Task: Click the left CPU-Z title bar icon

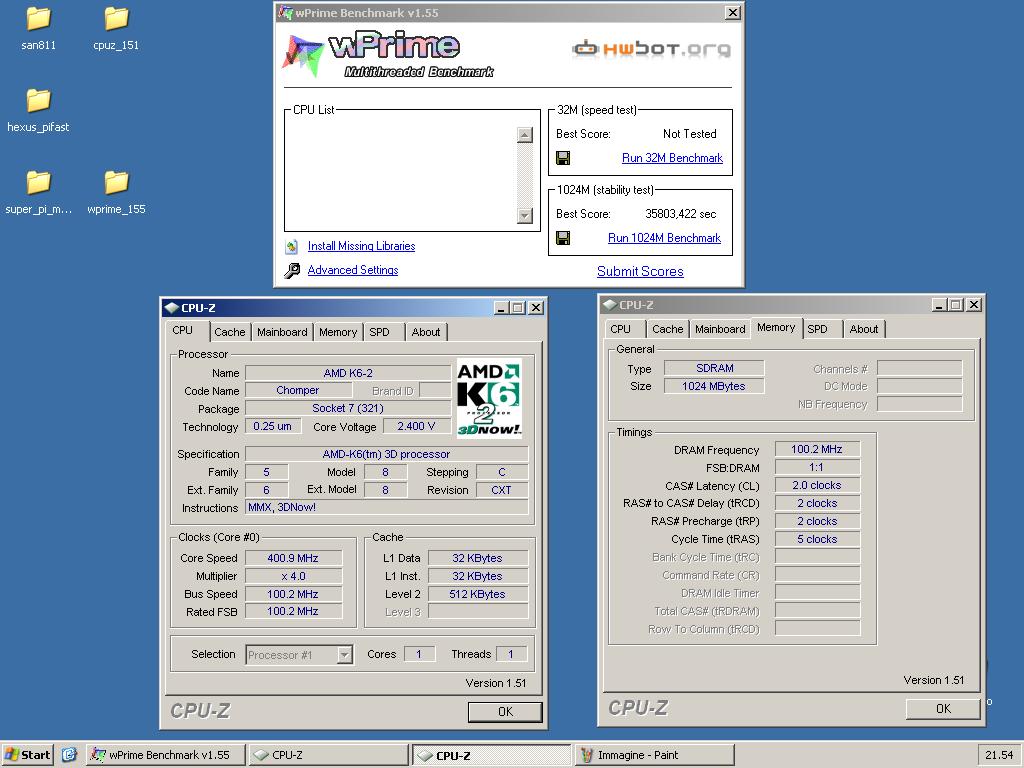Action: coord(171,308)
